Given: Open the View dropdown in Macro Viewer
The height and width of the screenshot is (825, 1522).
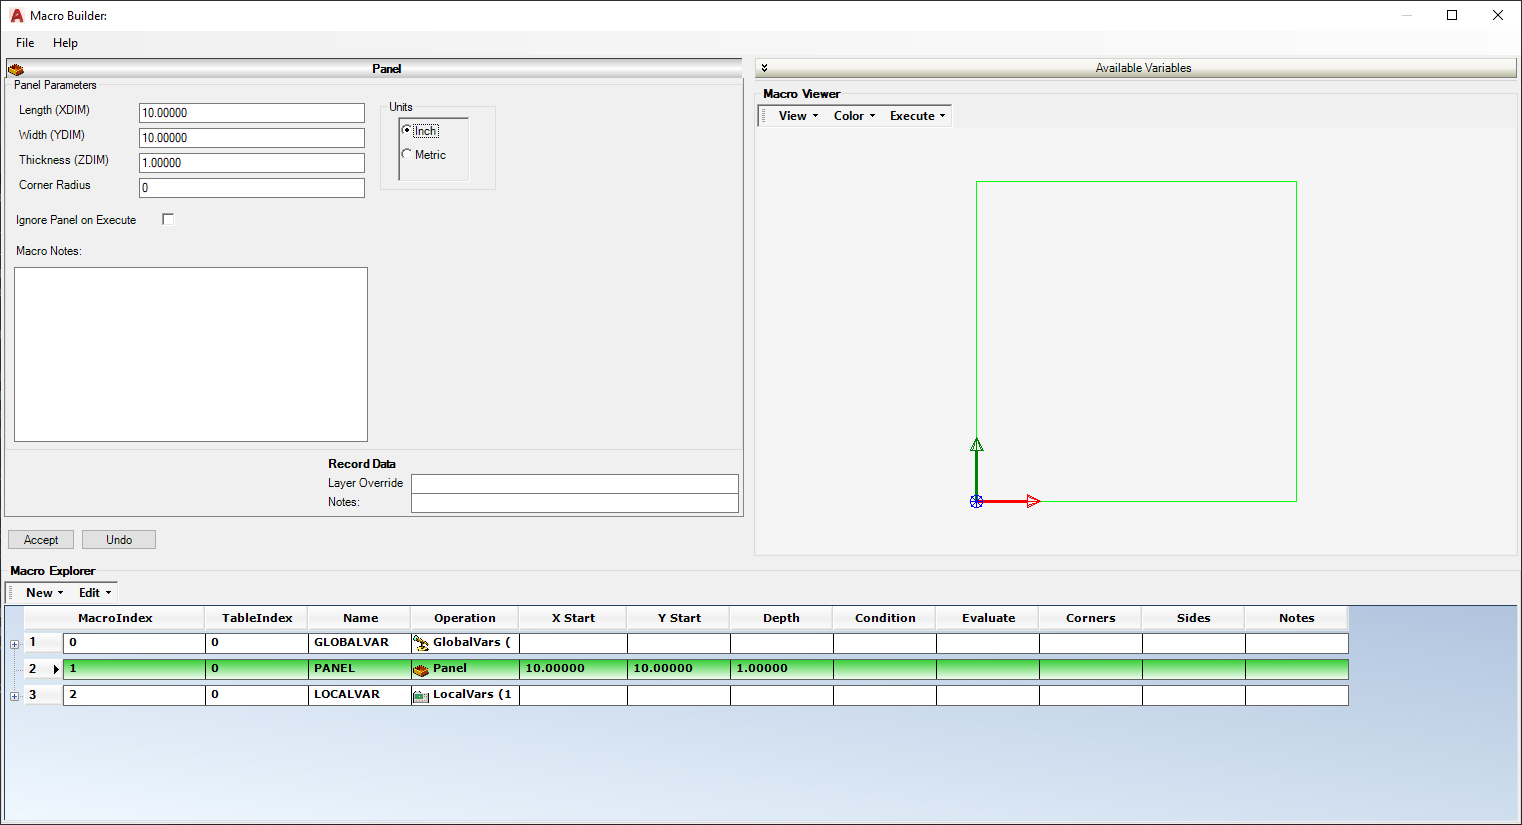Looking at the screenshot, I should click(x=793, y=115).
